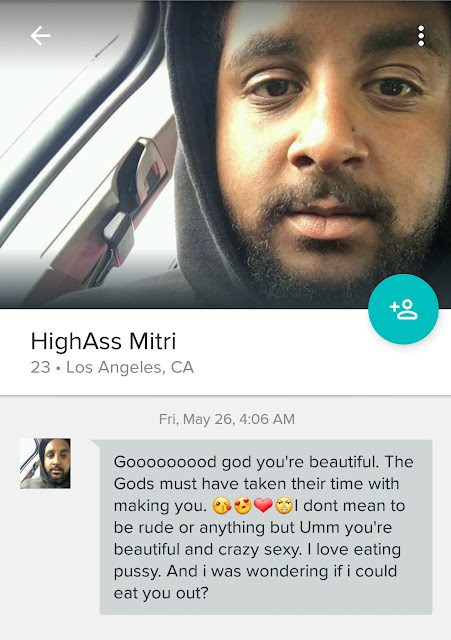Click the red heart emoji in the message

pos(263,506)
